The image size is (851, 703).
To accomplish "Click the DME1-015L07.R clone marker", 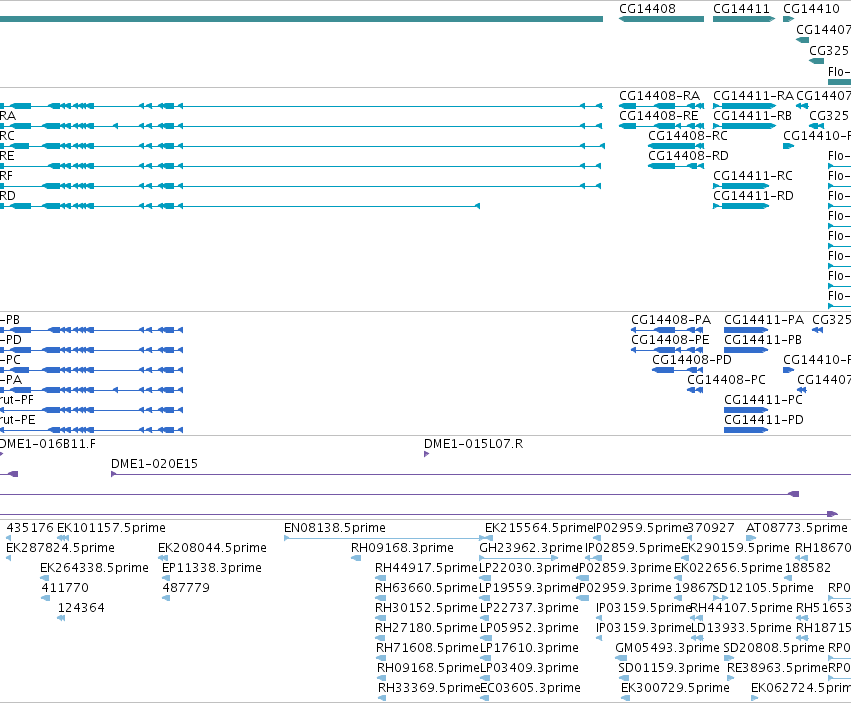I will (427, 454).
